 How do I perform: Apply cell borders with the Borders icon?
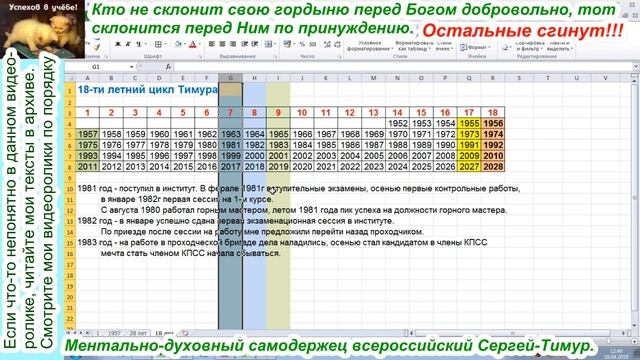158,44
